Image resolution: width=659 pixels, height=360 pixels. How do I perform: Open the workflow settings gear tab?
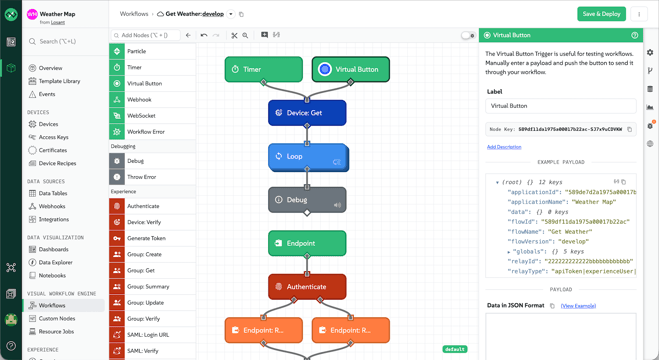click(x=650, y=53)
